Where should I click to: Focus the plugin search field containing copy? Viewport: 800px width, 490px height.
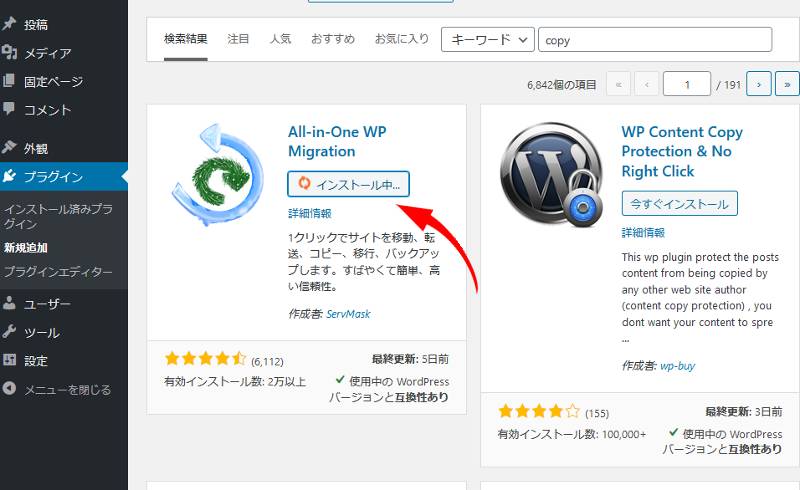(655, 40)
